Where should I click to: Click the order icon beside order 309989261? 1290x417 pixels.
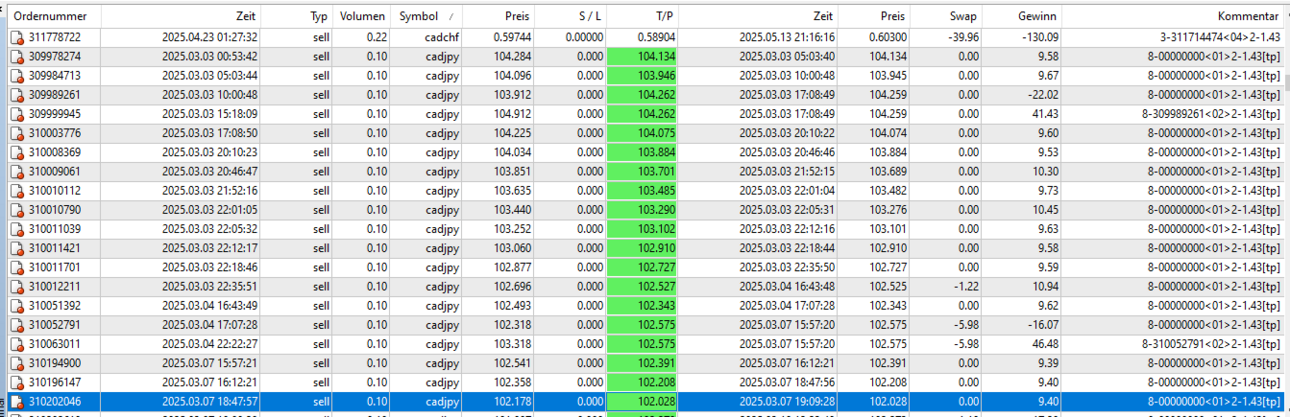(16, 95)
